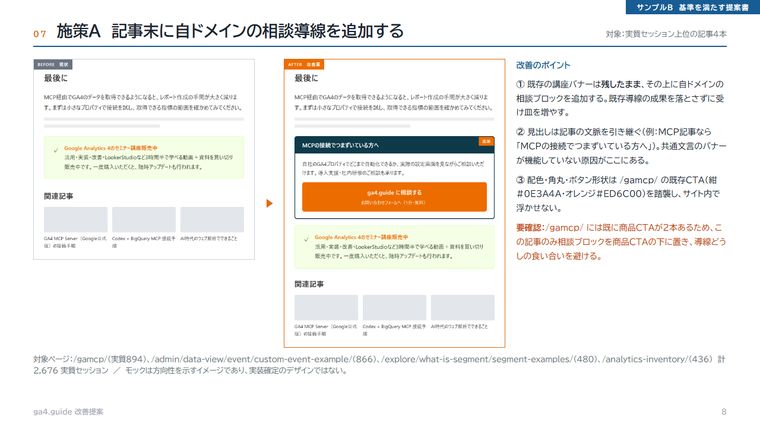Click the seminar banner title in the AFTER mock
This screenshot has height=428, width=760.
(x=361, y=237)
